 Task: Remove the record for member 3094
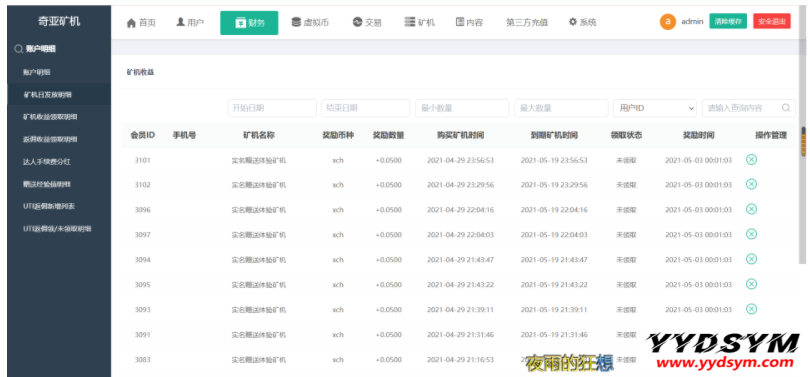(751, 259)
